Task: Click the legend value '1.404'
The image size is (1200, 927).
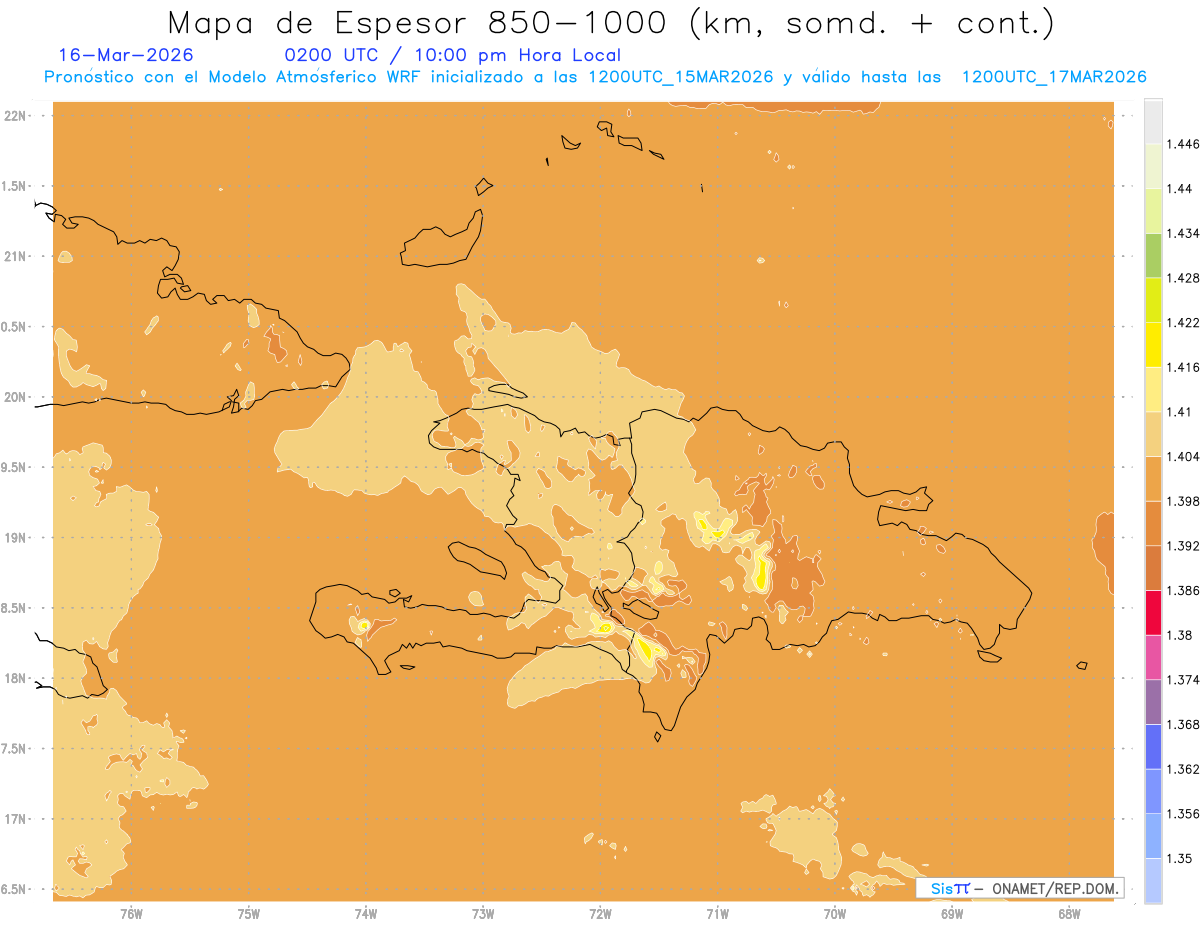Action: click(x=1182, y=457)
